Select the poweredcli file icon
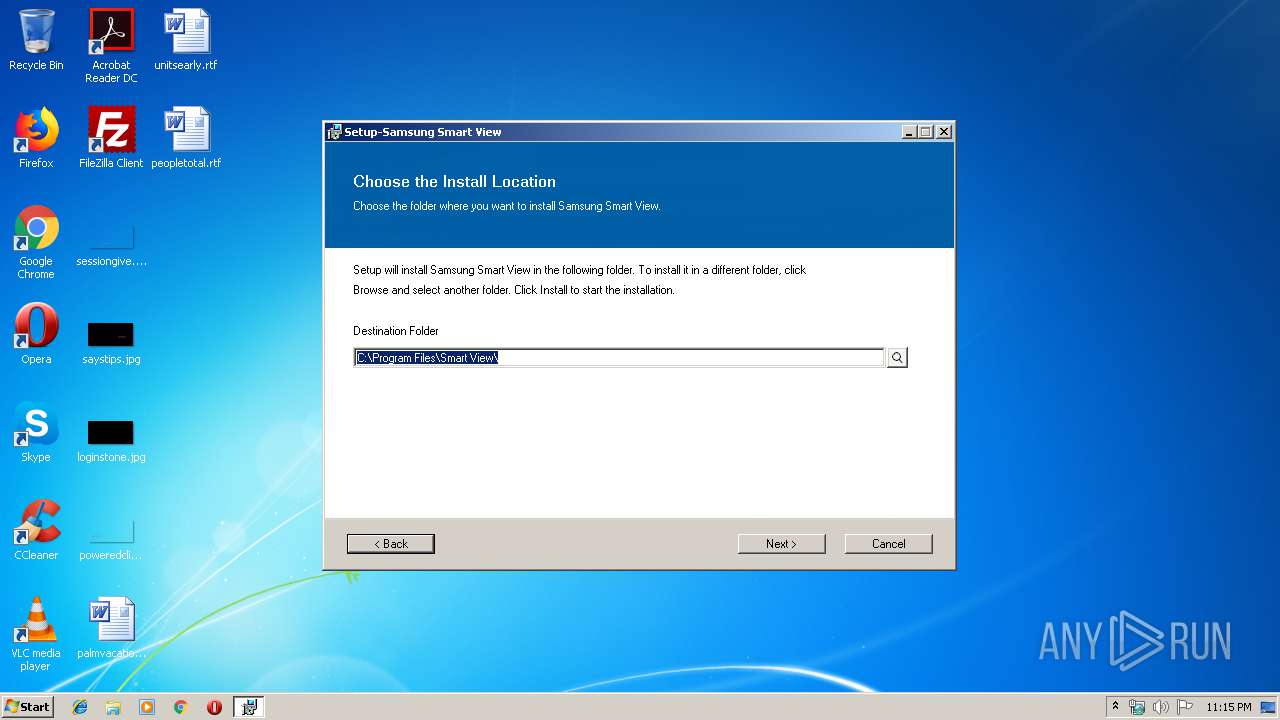The height and width of the screenshot is (720, 1280). tap(111, 538)
